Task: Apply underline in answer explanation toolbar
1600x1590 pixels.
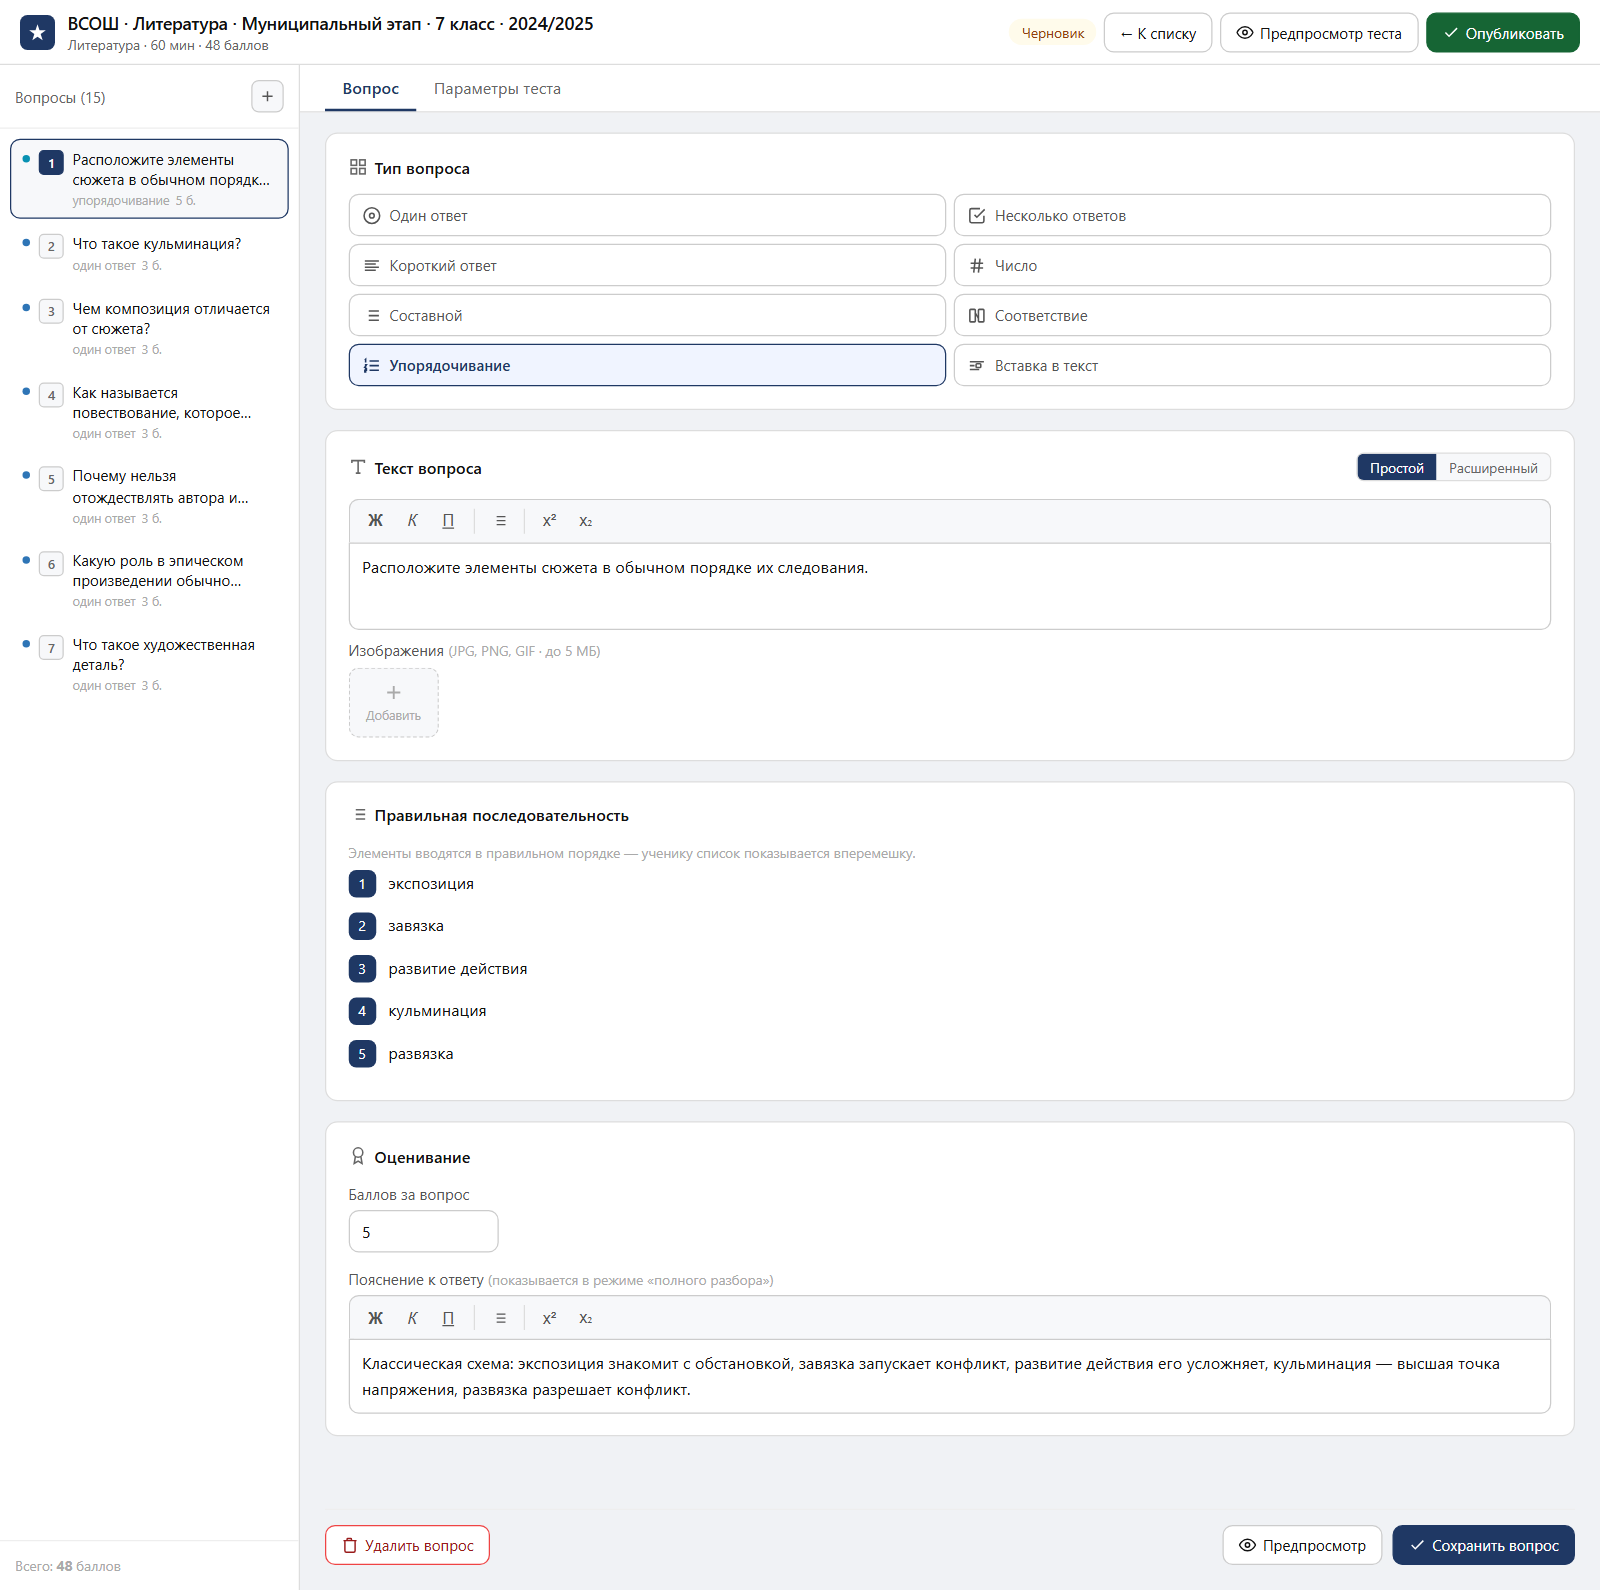Action: [x=448, y=1318]
